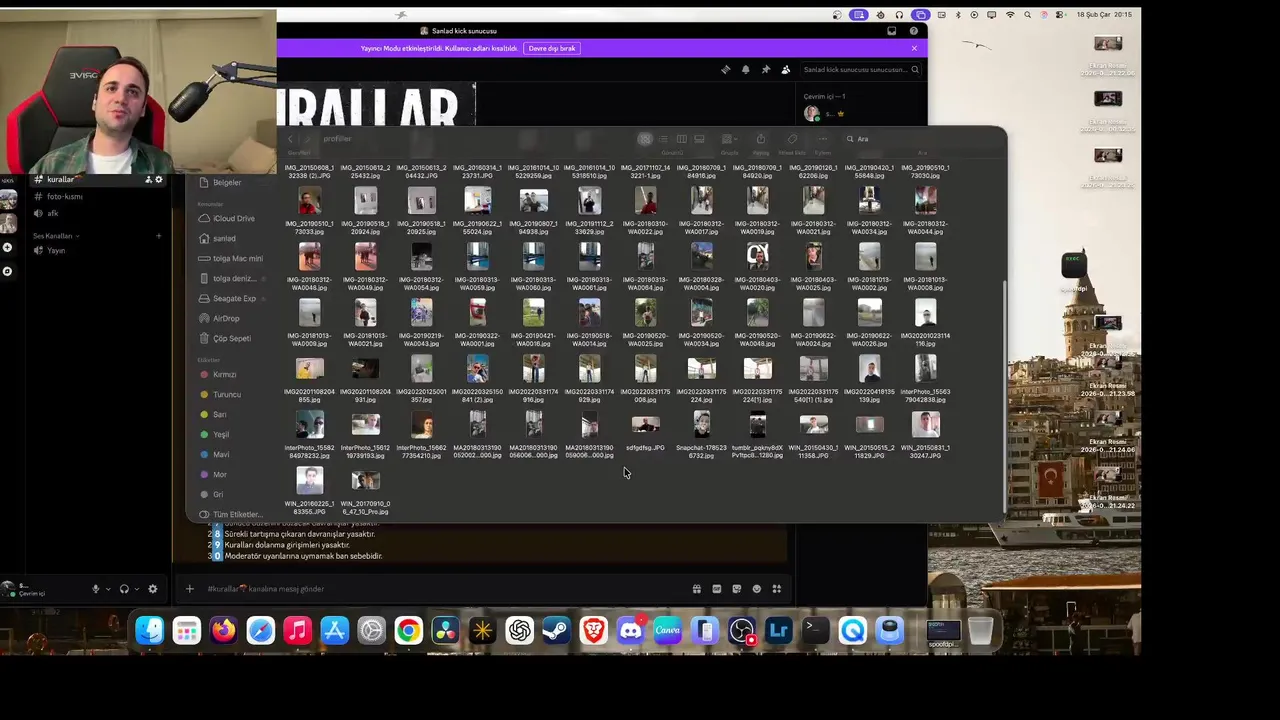Filter by the Mavi blue tag
This screenshot has height=720, width=1280.
coord(221,454)
